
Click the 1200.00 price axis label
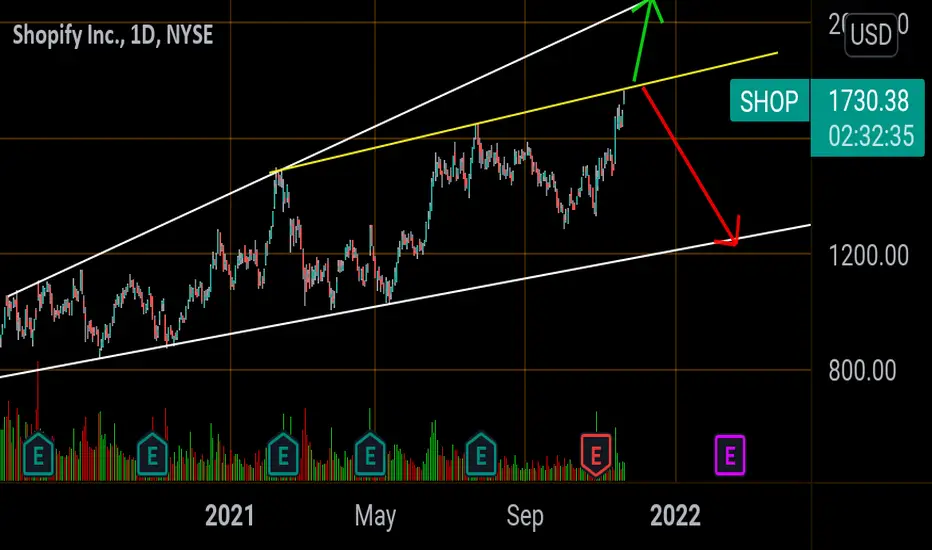(868, 256)
